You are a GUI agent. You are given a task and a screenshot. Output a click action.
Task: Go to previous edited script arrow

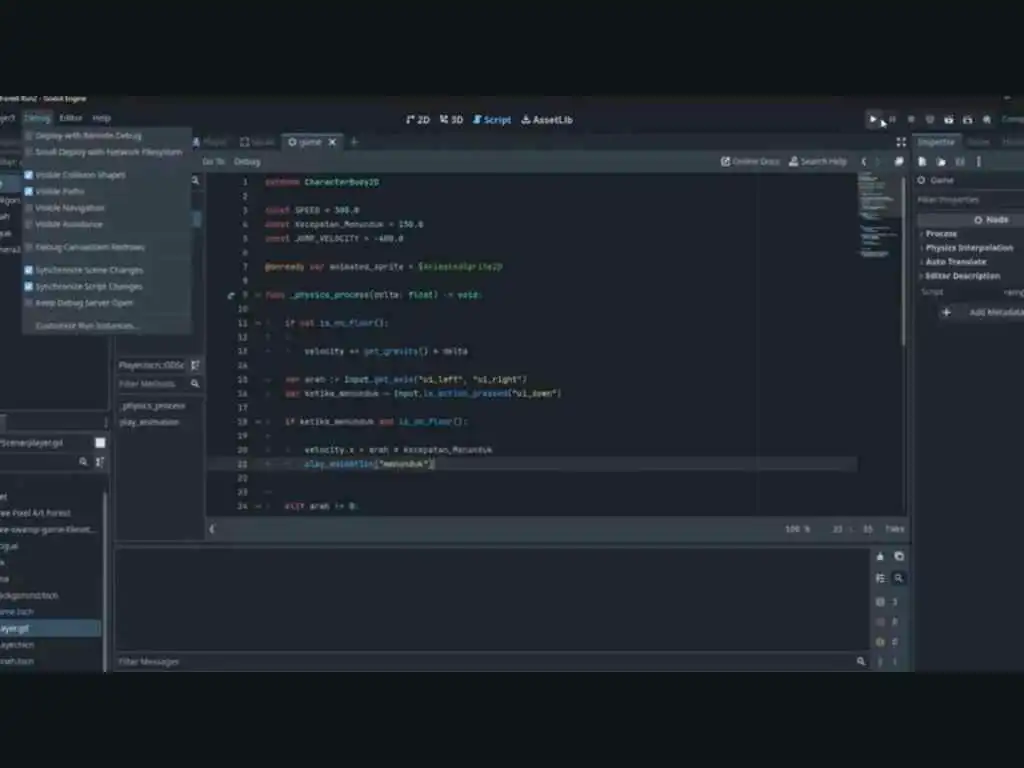863,161
